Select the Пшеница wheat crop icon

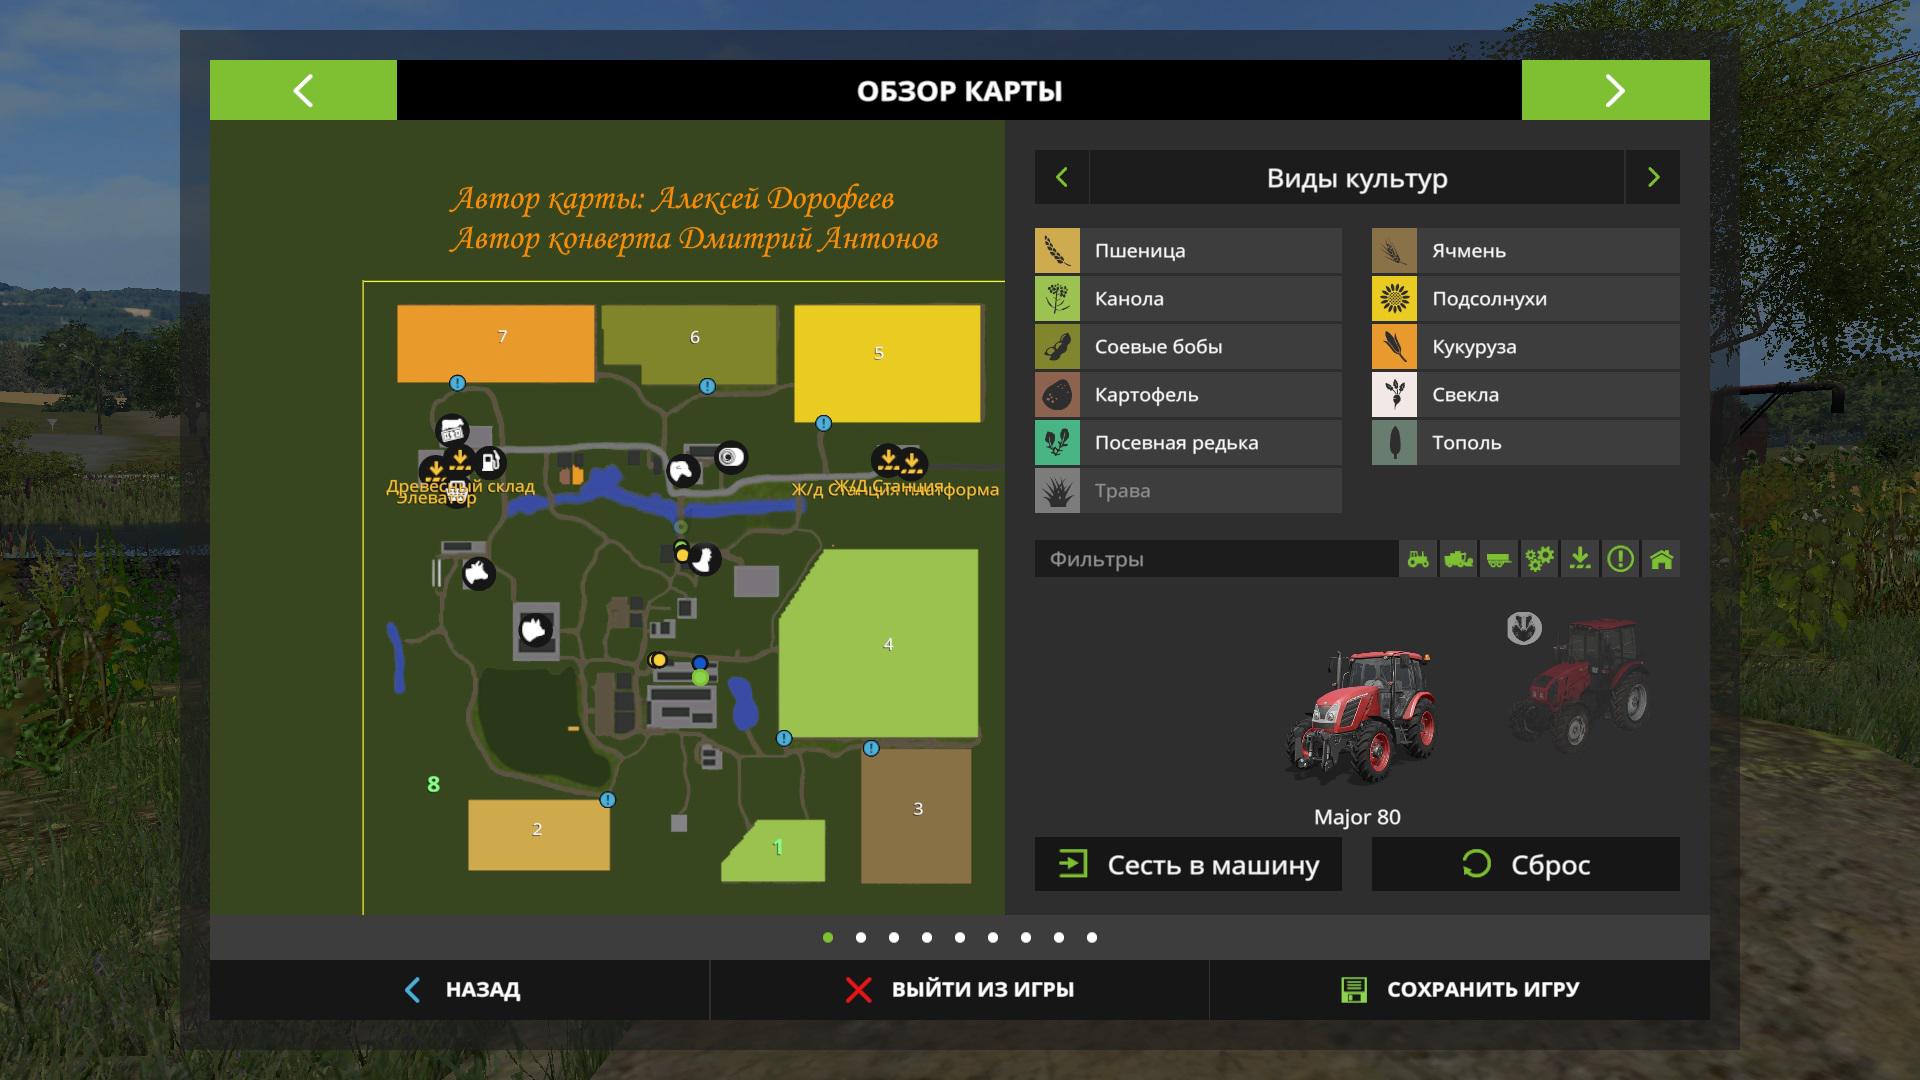tap(1057, 251)
